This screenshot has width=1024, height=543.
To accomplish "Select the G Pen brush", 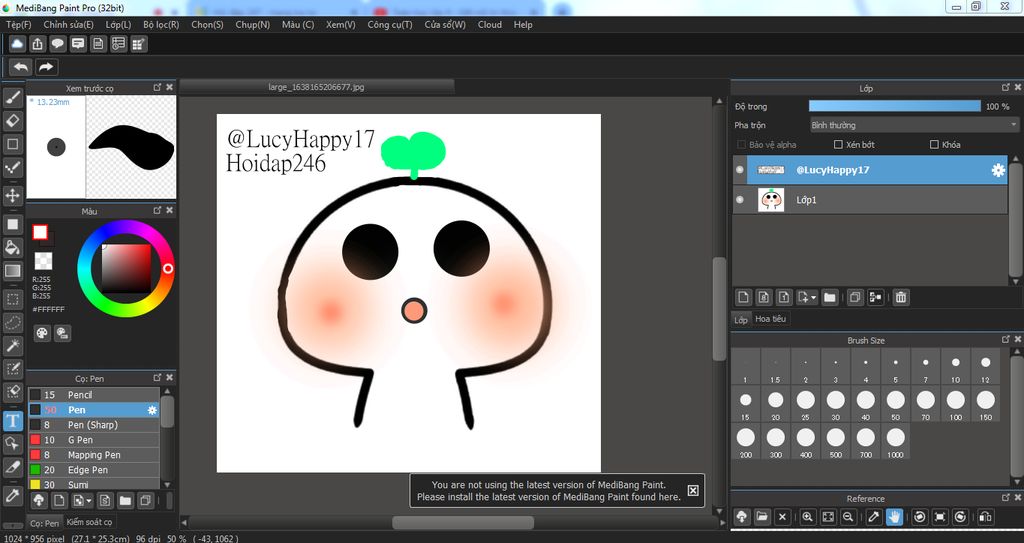I will point(93,440).
